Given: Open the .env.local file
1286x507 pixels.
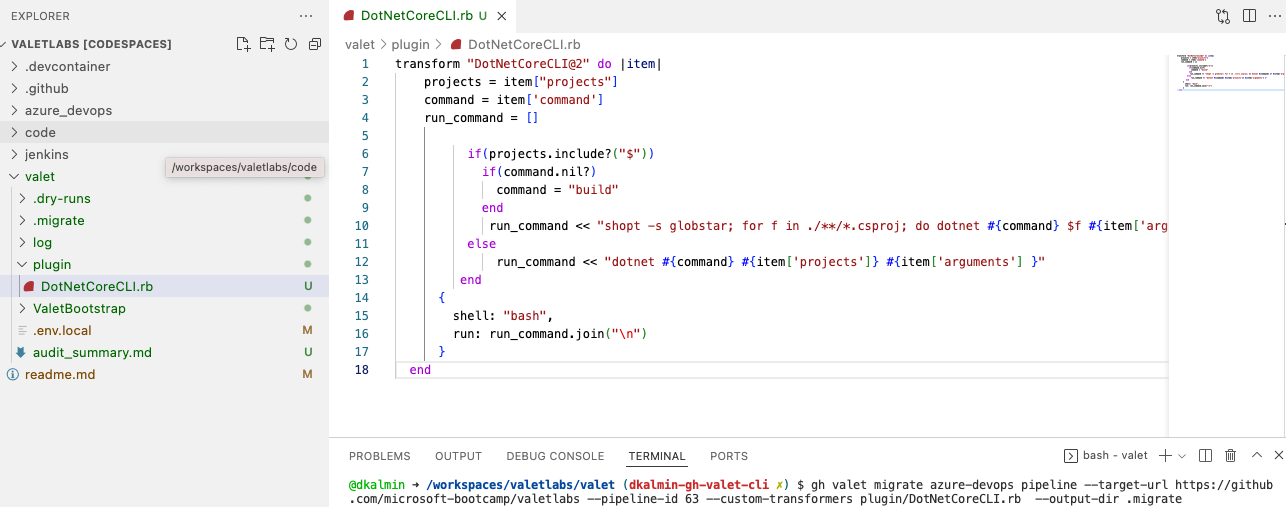Looking at the screenshot, I should [164, 330].
